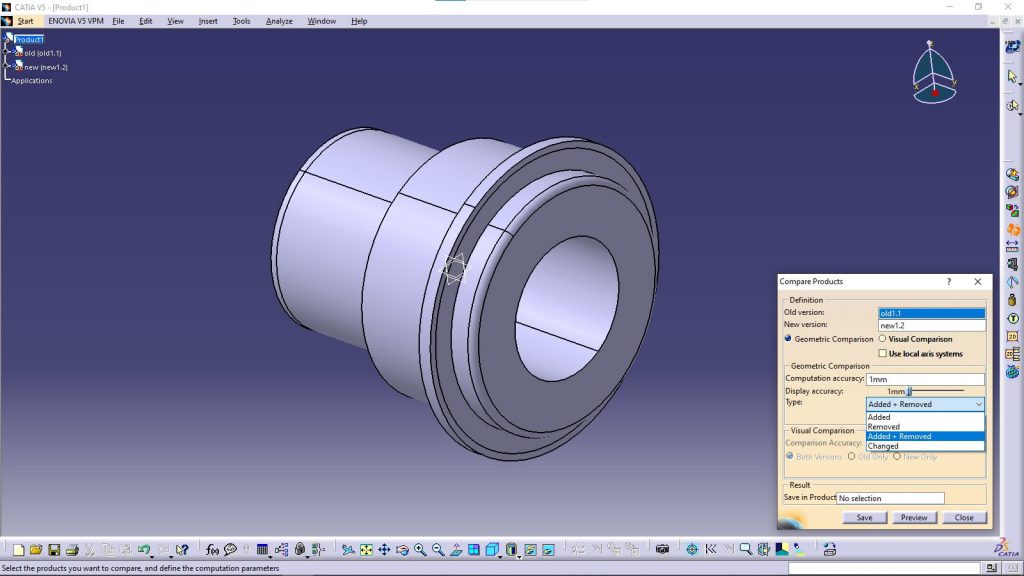Screen dimensions: 1024x576
Task: Choose Added + Removed in the Type list
Action: pyautogui.click(x=925, y=436)
